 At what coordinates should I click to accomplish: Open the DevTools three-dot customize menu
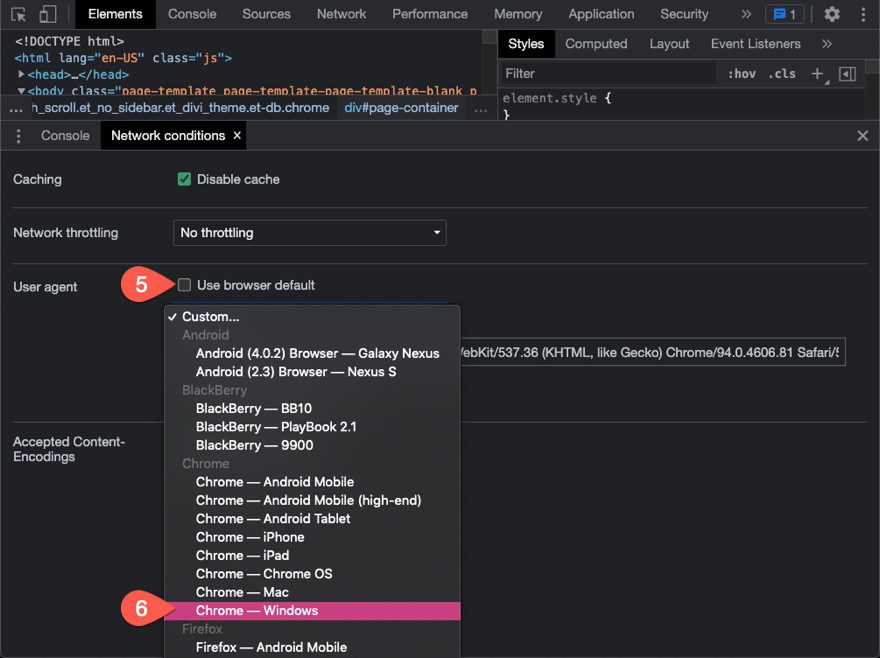tap(863, 15)
